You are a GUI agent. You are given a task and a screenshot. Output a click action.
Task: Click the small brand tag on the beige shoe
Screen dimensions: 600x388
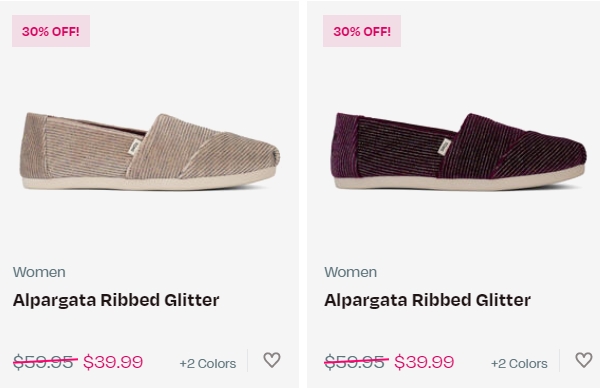coord(135,147)
